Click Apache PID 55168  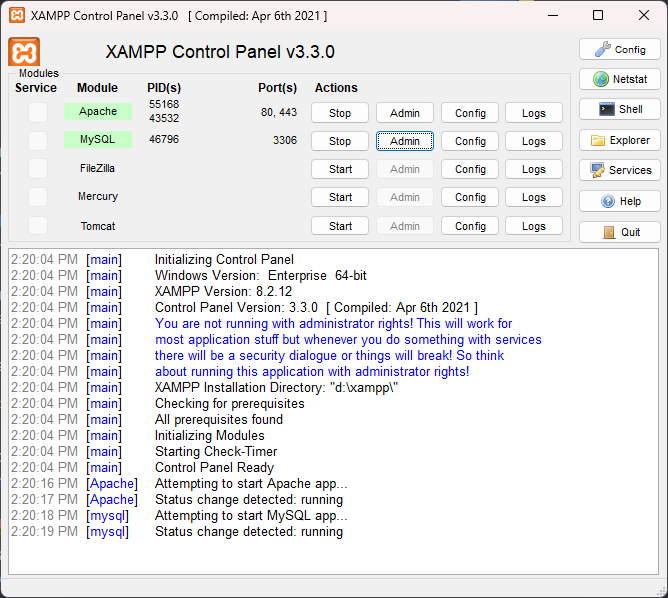pyautogui.click(x=164, y=104)
